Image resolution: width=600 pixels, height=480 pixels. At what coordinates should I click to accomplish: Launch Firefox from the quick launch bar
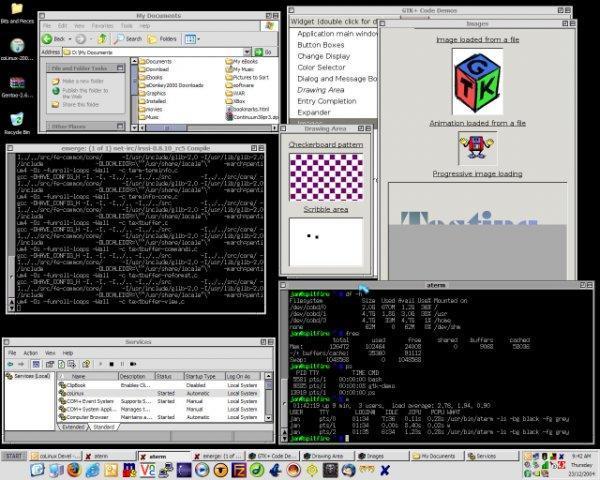click(74, 470)
